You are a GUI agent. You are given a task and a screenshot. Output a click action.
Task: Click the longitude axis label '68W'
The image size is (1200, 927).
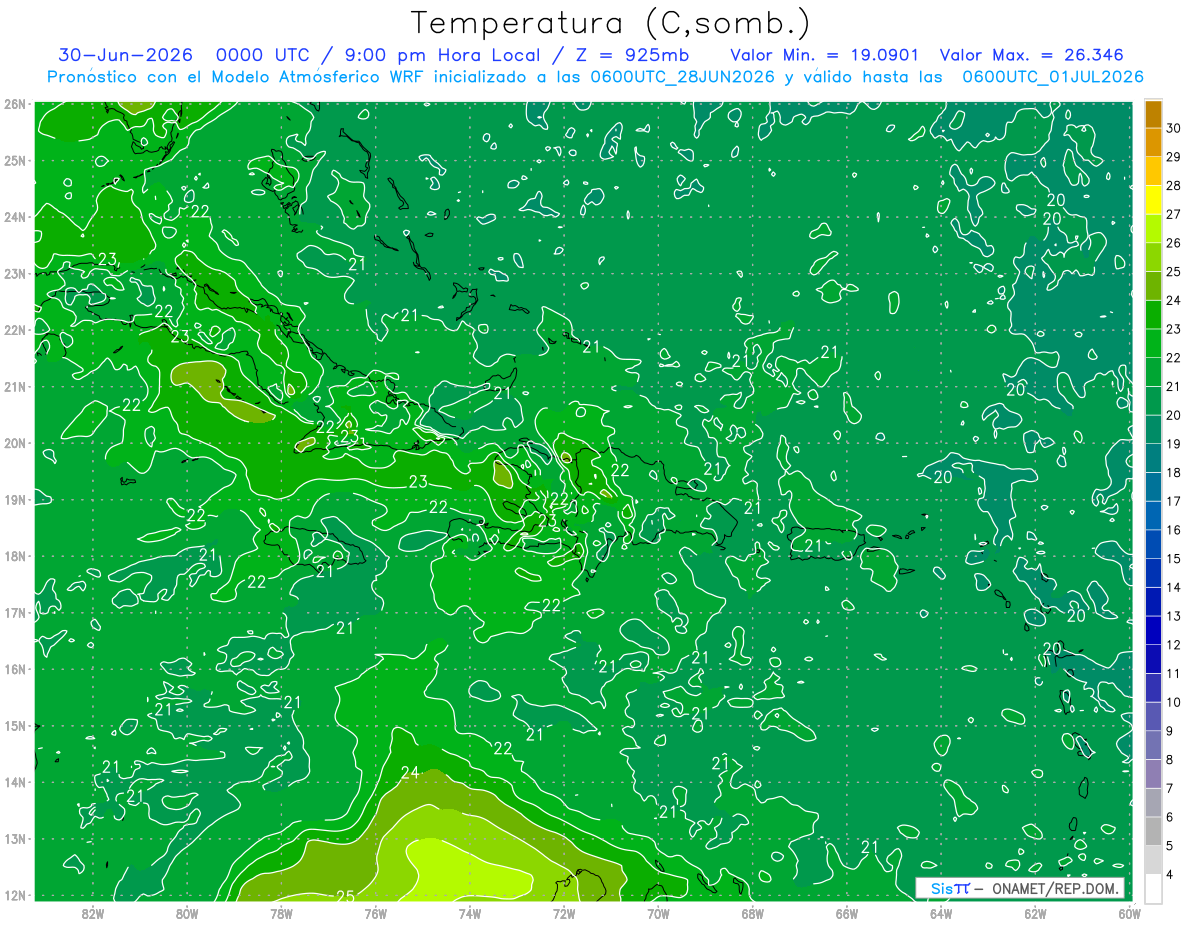click(x=753, y=914)
